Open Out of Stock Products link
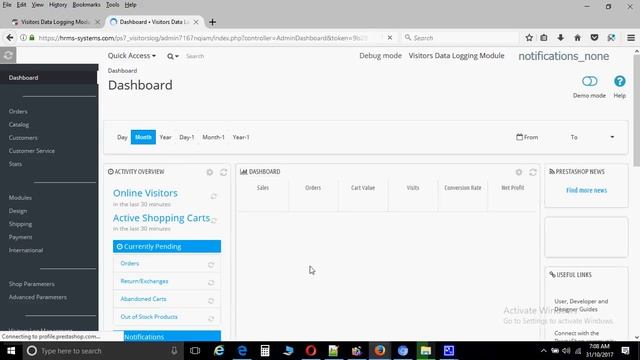 (x=149, y=317)
